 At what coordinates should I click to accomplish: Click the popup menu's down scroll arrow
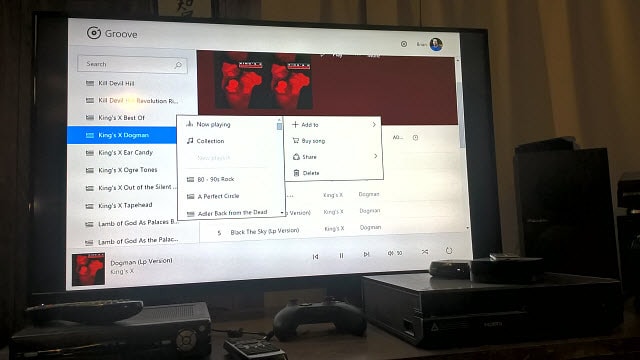pyautogui.click(x=282, y=213)
